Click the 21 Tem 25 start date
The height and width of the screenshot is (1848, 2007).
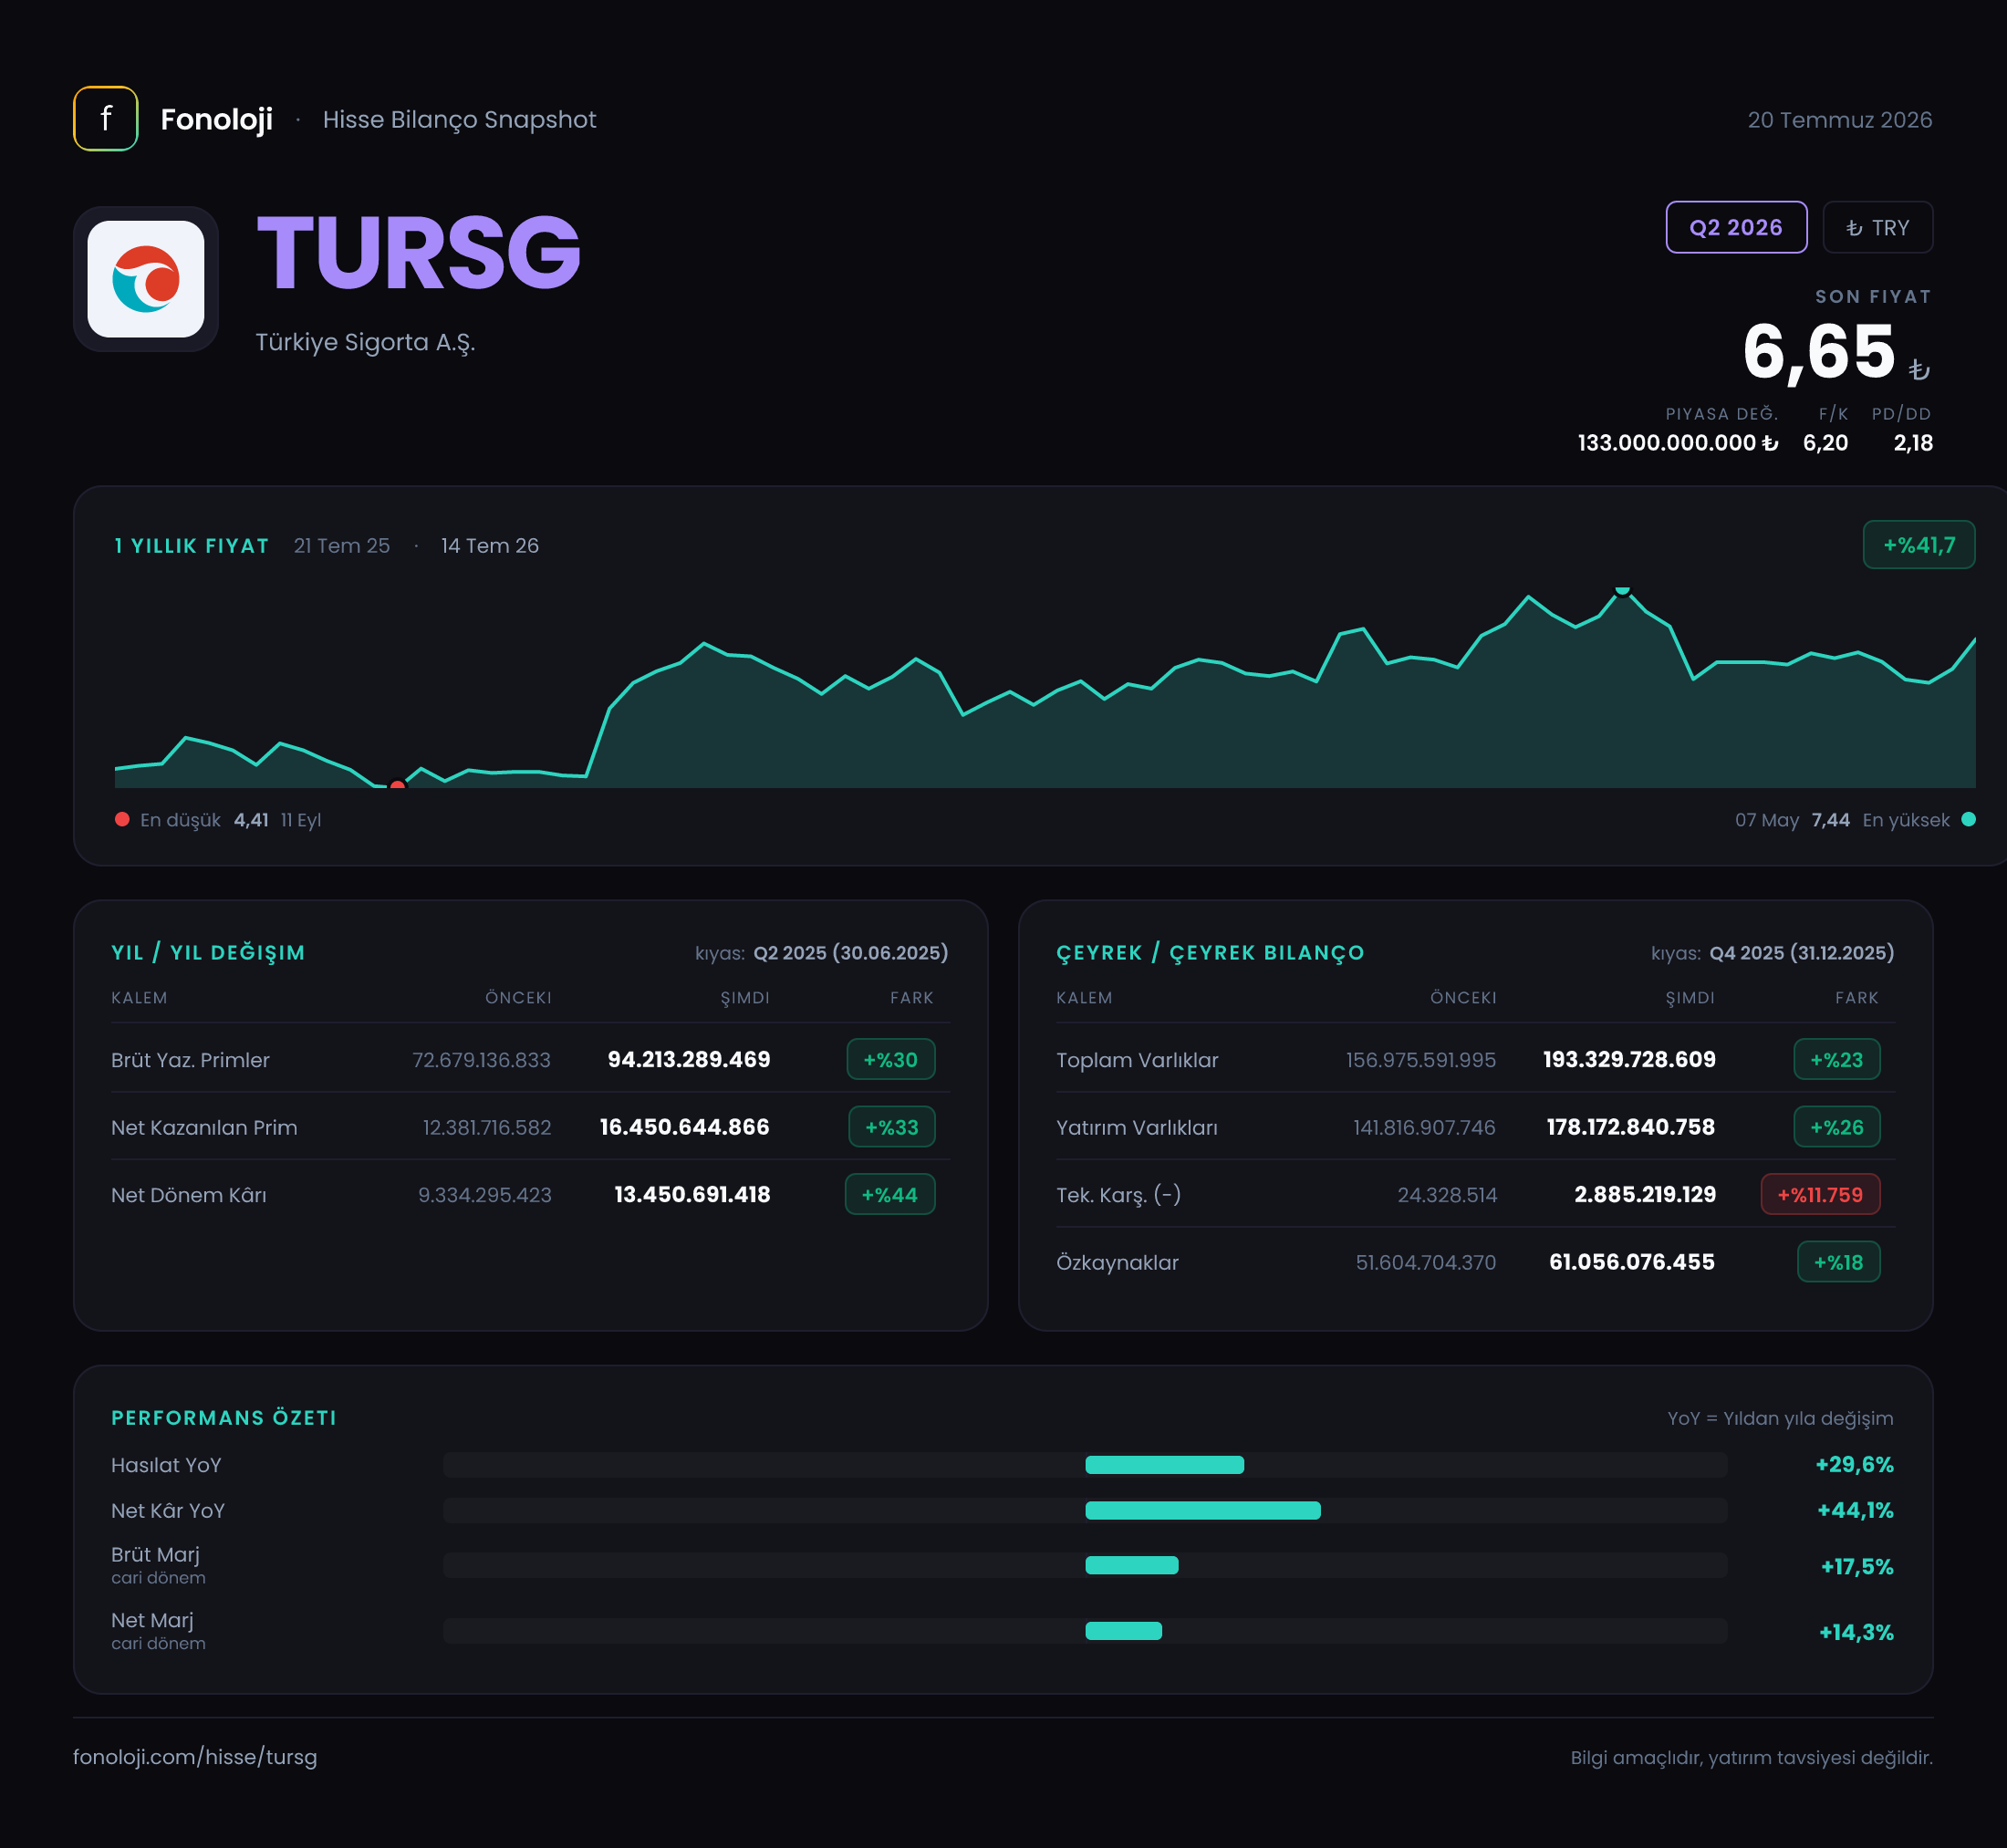click(342, 546)
